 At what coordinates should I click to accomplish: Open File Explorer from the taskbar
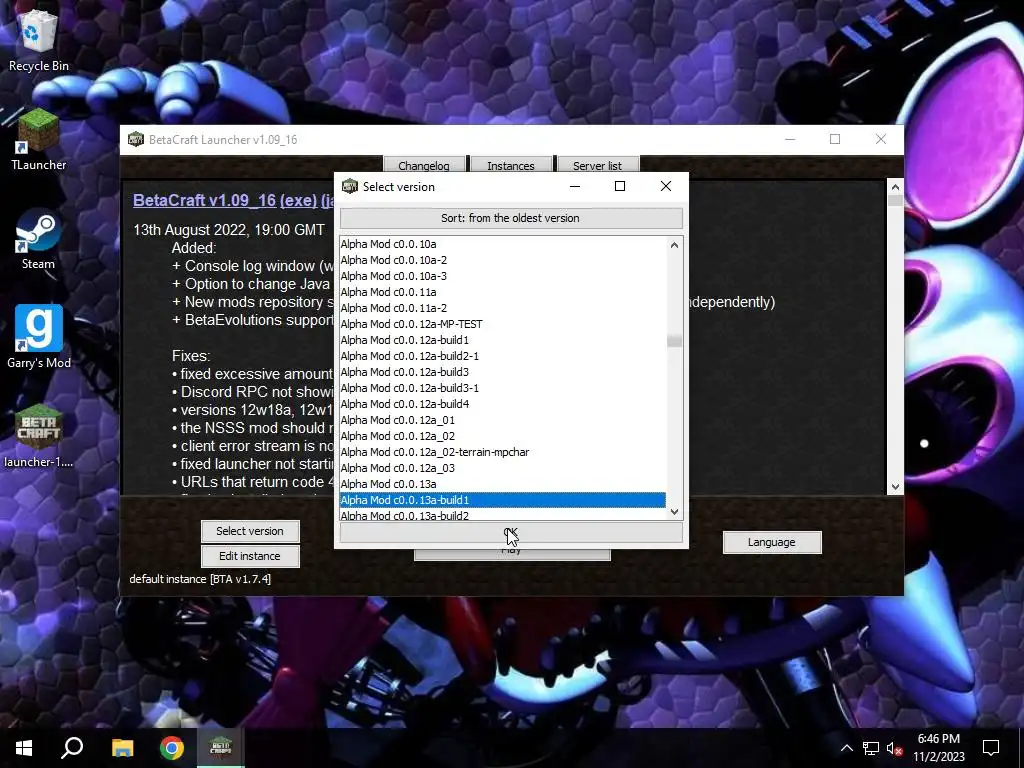point(122,748)
